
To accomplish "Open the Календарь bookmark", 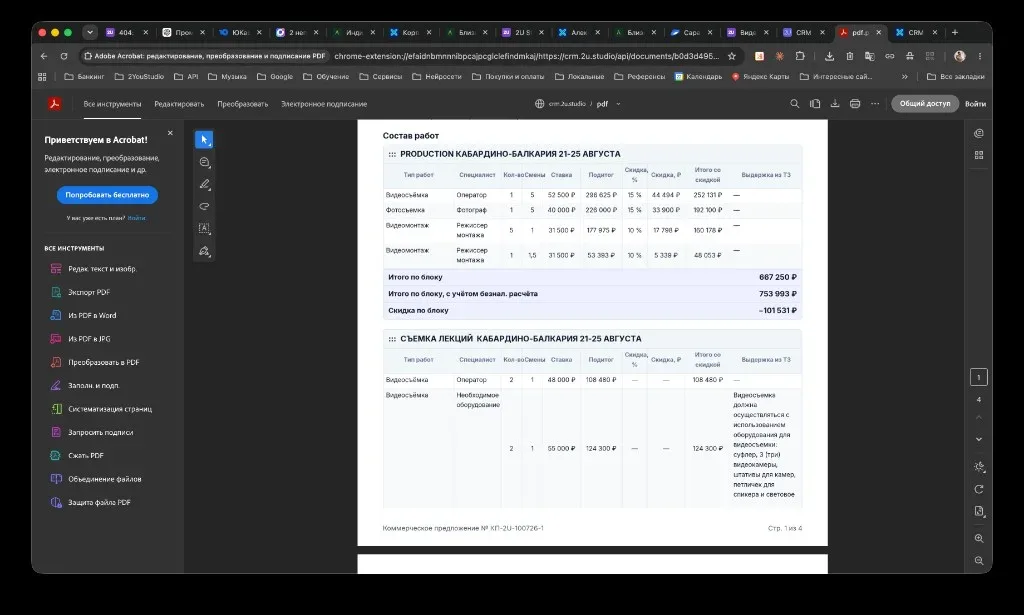I will pos(698,76).
